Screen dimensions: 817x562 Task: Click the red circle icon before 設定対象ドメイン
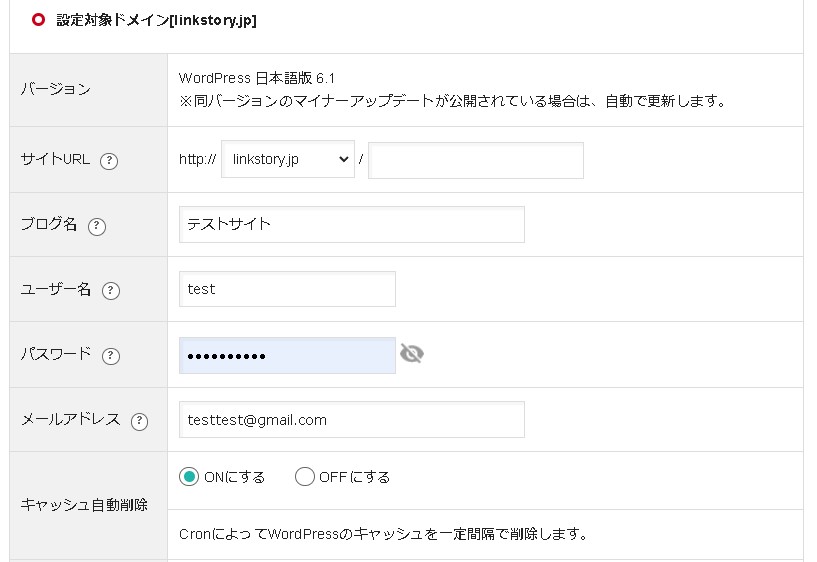click(39, 19)
